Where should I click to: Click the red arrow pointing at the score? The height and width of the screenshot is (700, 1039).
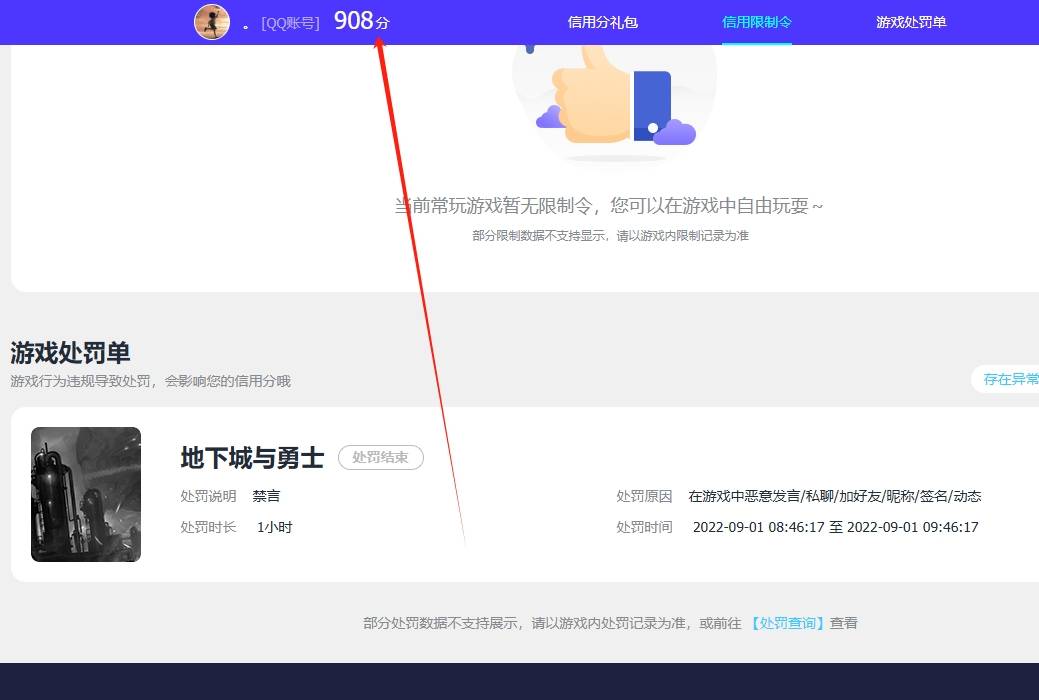[x=420, y=280]
